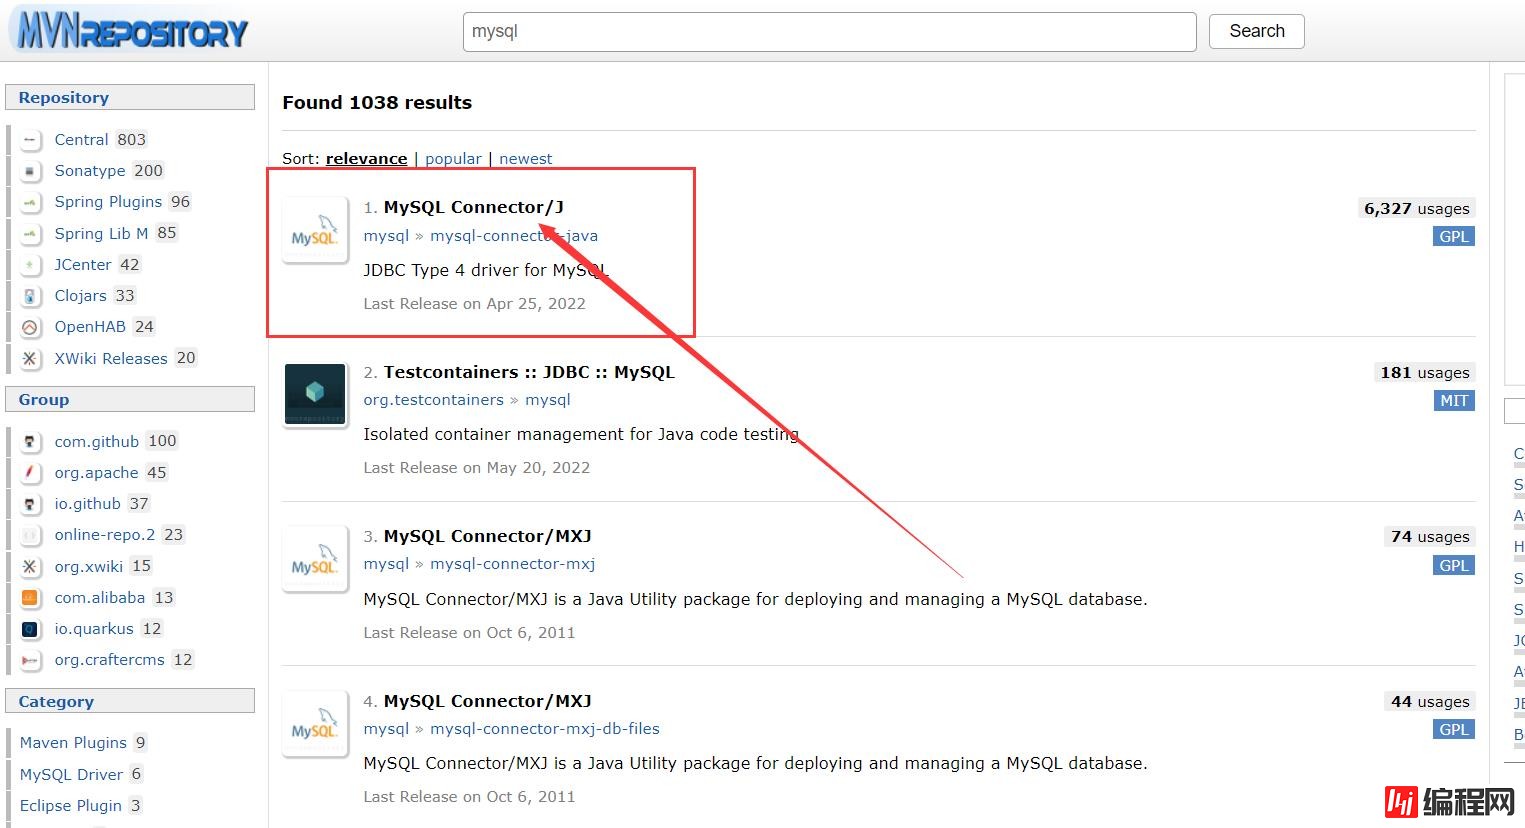Filter by Clojars repository
Screen dimensions: 1525x828
pyautogui.click(x=80, y=296)
